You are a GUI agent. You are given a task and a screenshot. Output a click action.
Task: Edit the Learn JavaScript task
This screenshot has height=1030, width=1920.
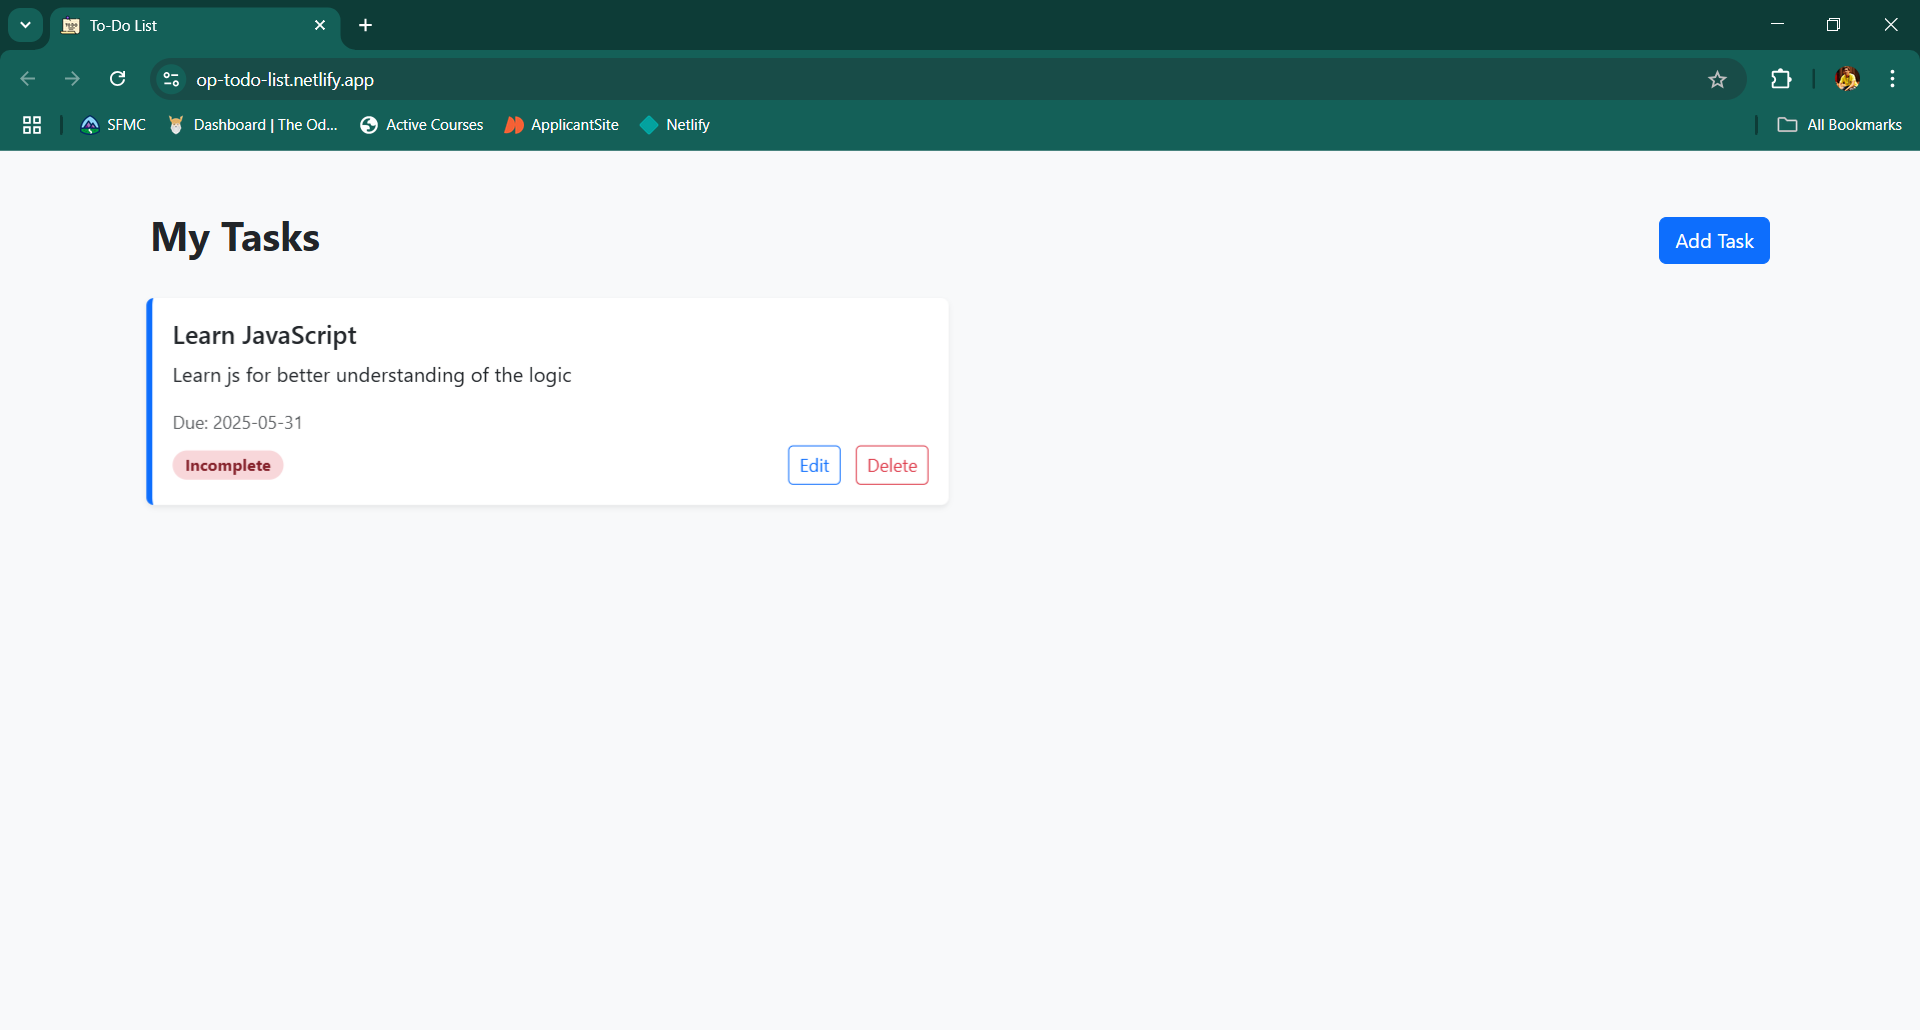[814, 465]
